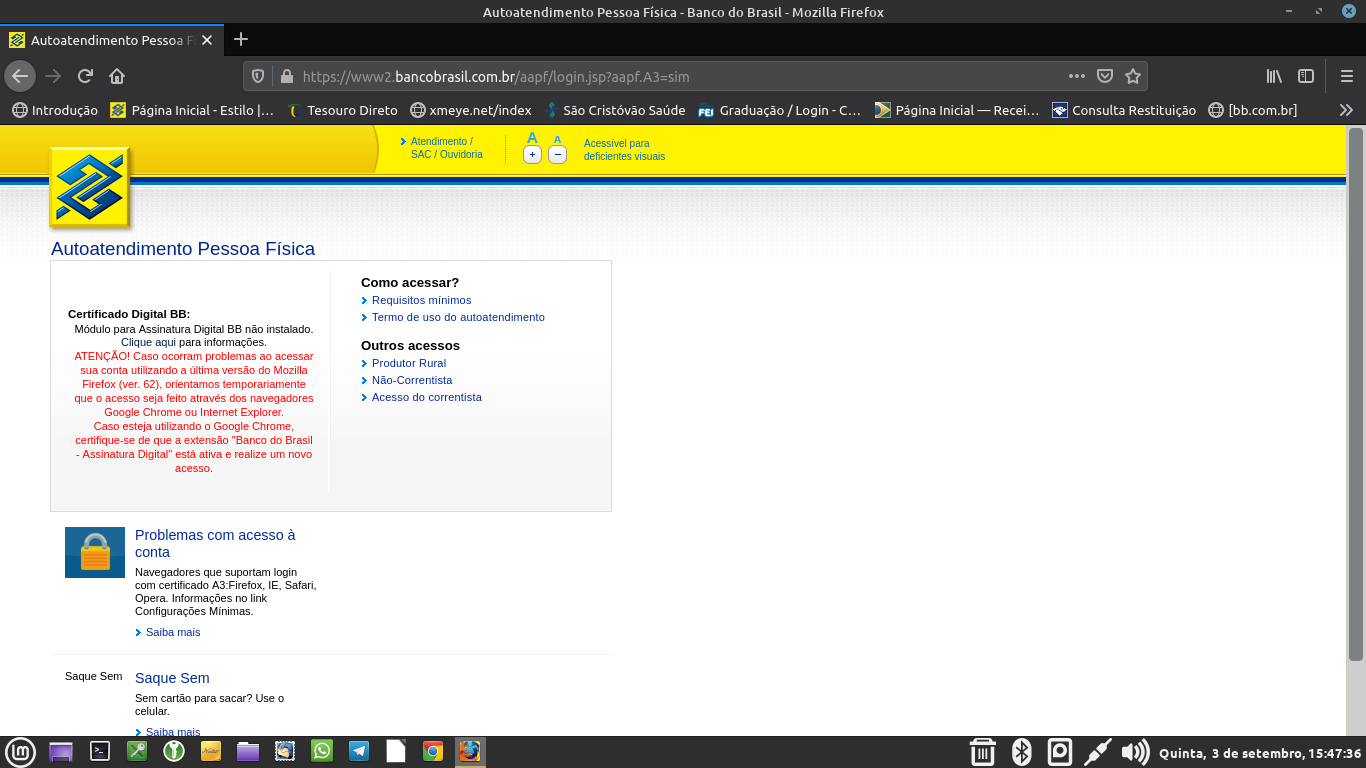This screenshot has height=768, width=1366.
Task: Open xmeye.net/index bookmark
Action: pyautogui.click(x=470, y=110)
